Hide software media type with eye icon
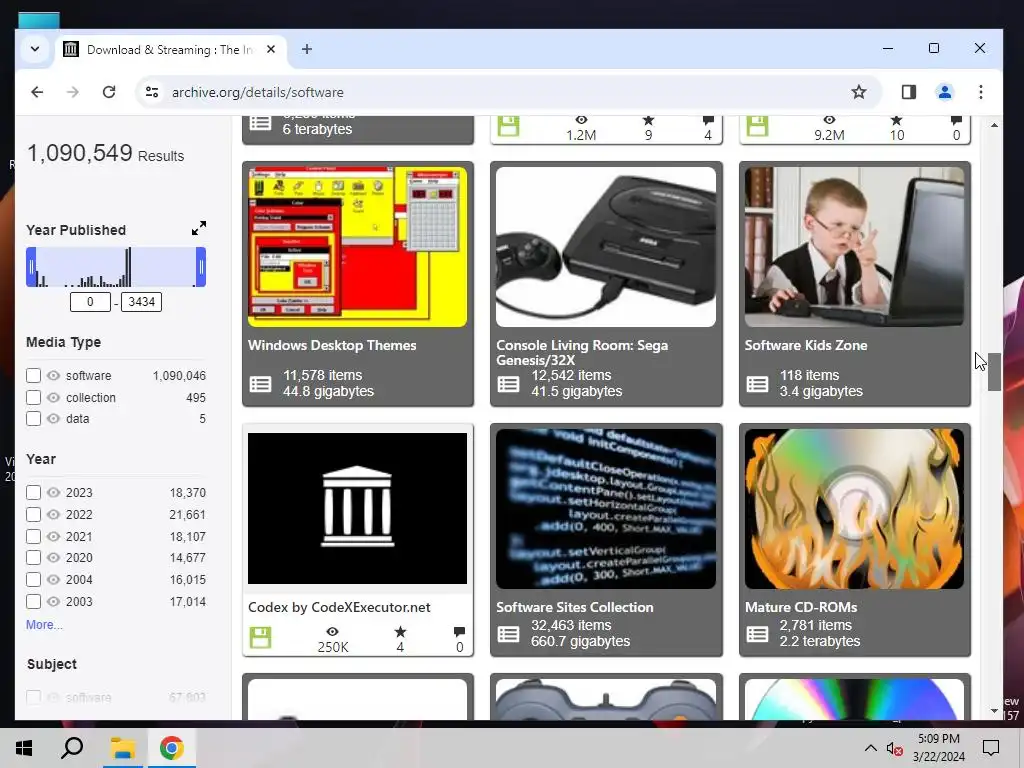The height and width of the screenshot is (768, 1024). (54, 376)
